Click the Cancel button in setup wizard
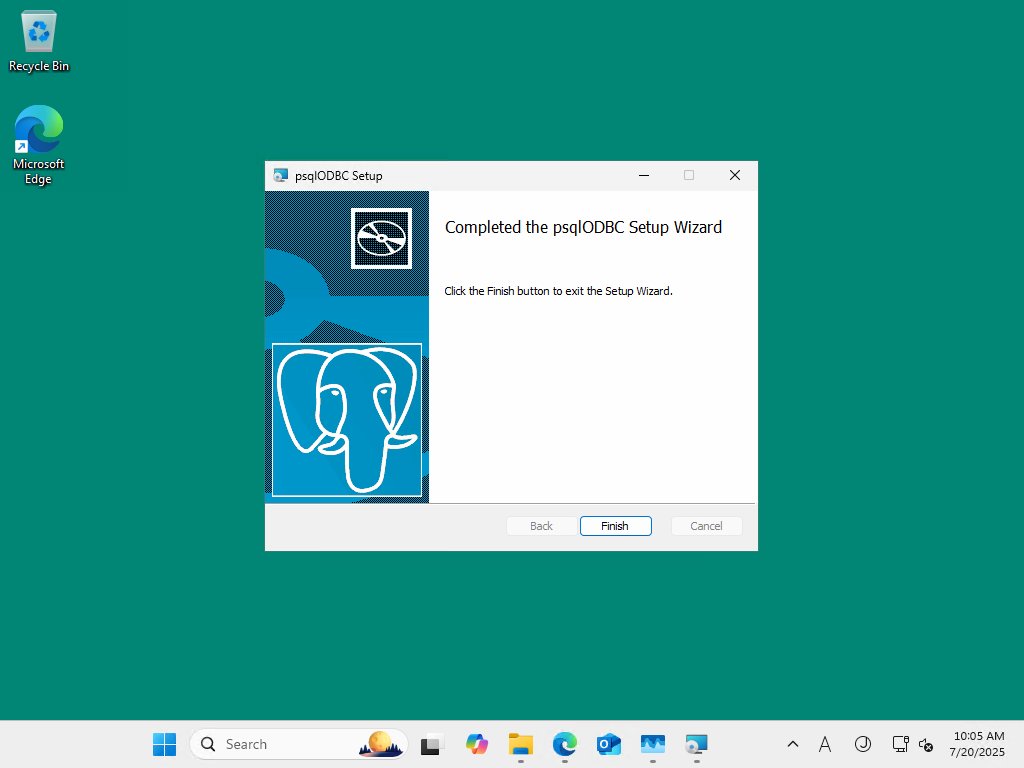Viewport: 1024px width, 768px height. pos(706,526)
